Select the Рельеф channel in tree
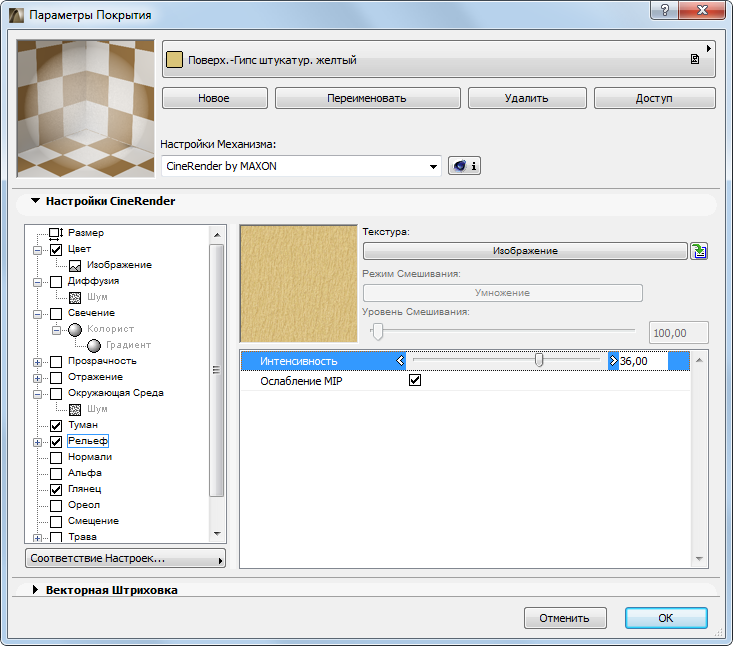This screenshot has width=733, height=646. pyautogui.click(x=88, y=441)
